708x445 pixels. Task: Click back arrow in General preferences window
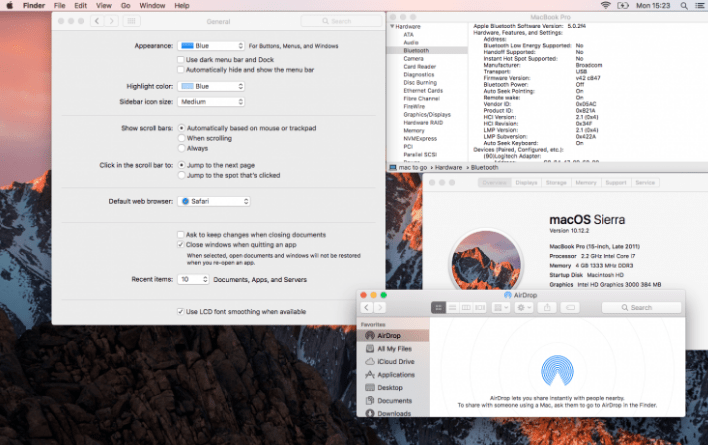97,21
